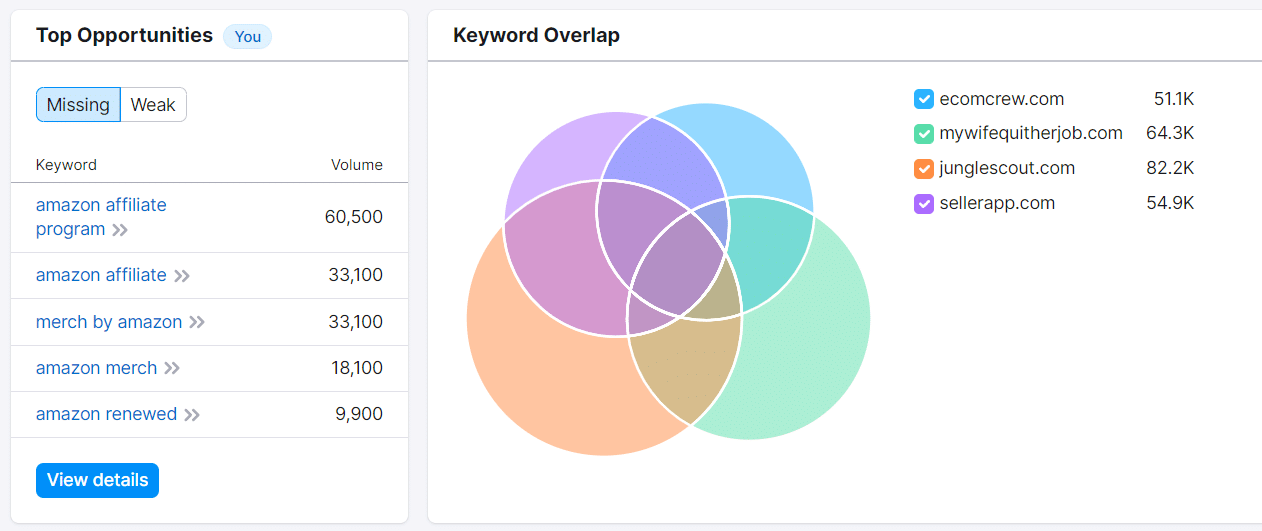
Task: Click double-chevron icon beside merch by amazon
Action: pyautogui.click(x=197, y=322)
